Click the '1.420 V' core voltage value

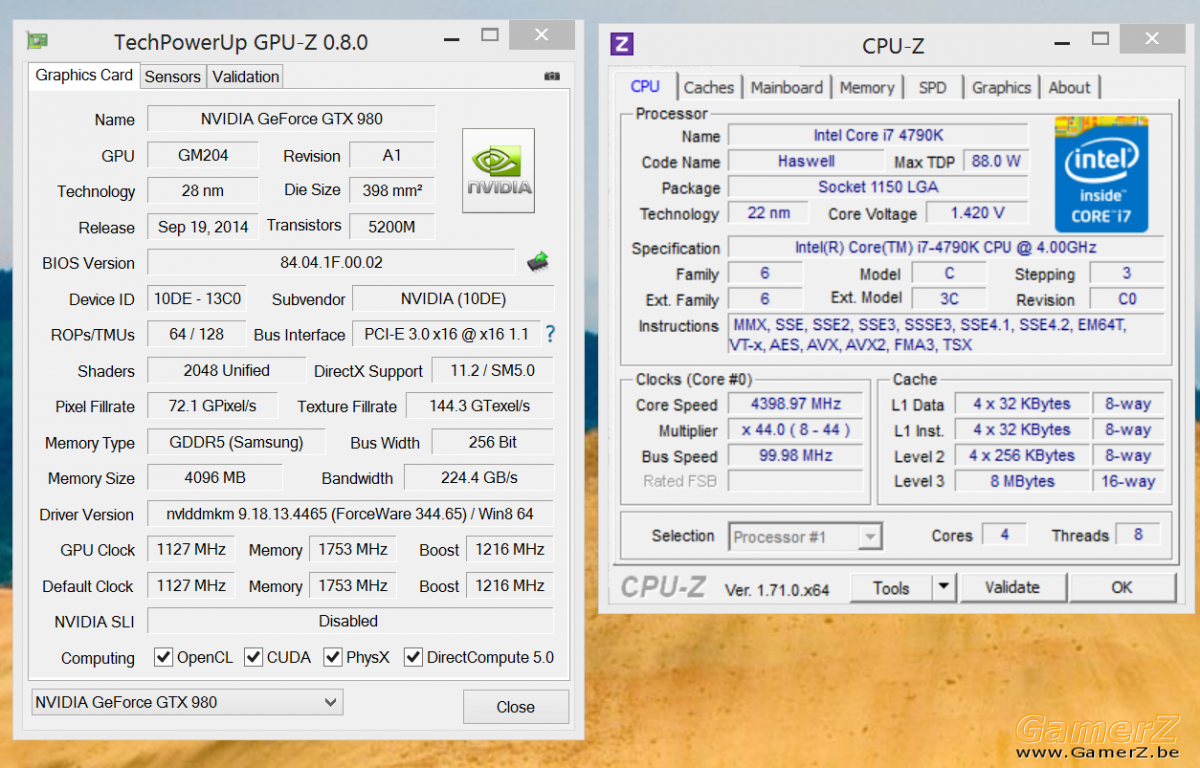[x=978, y=213]
